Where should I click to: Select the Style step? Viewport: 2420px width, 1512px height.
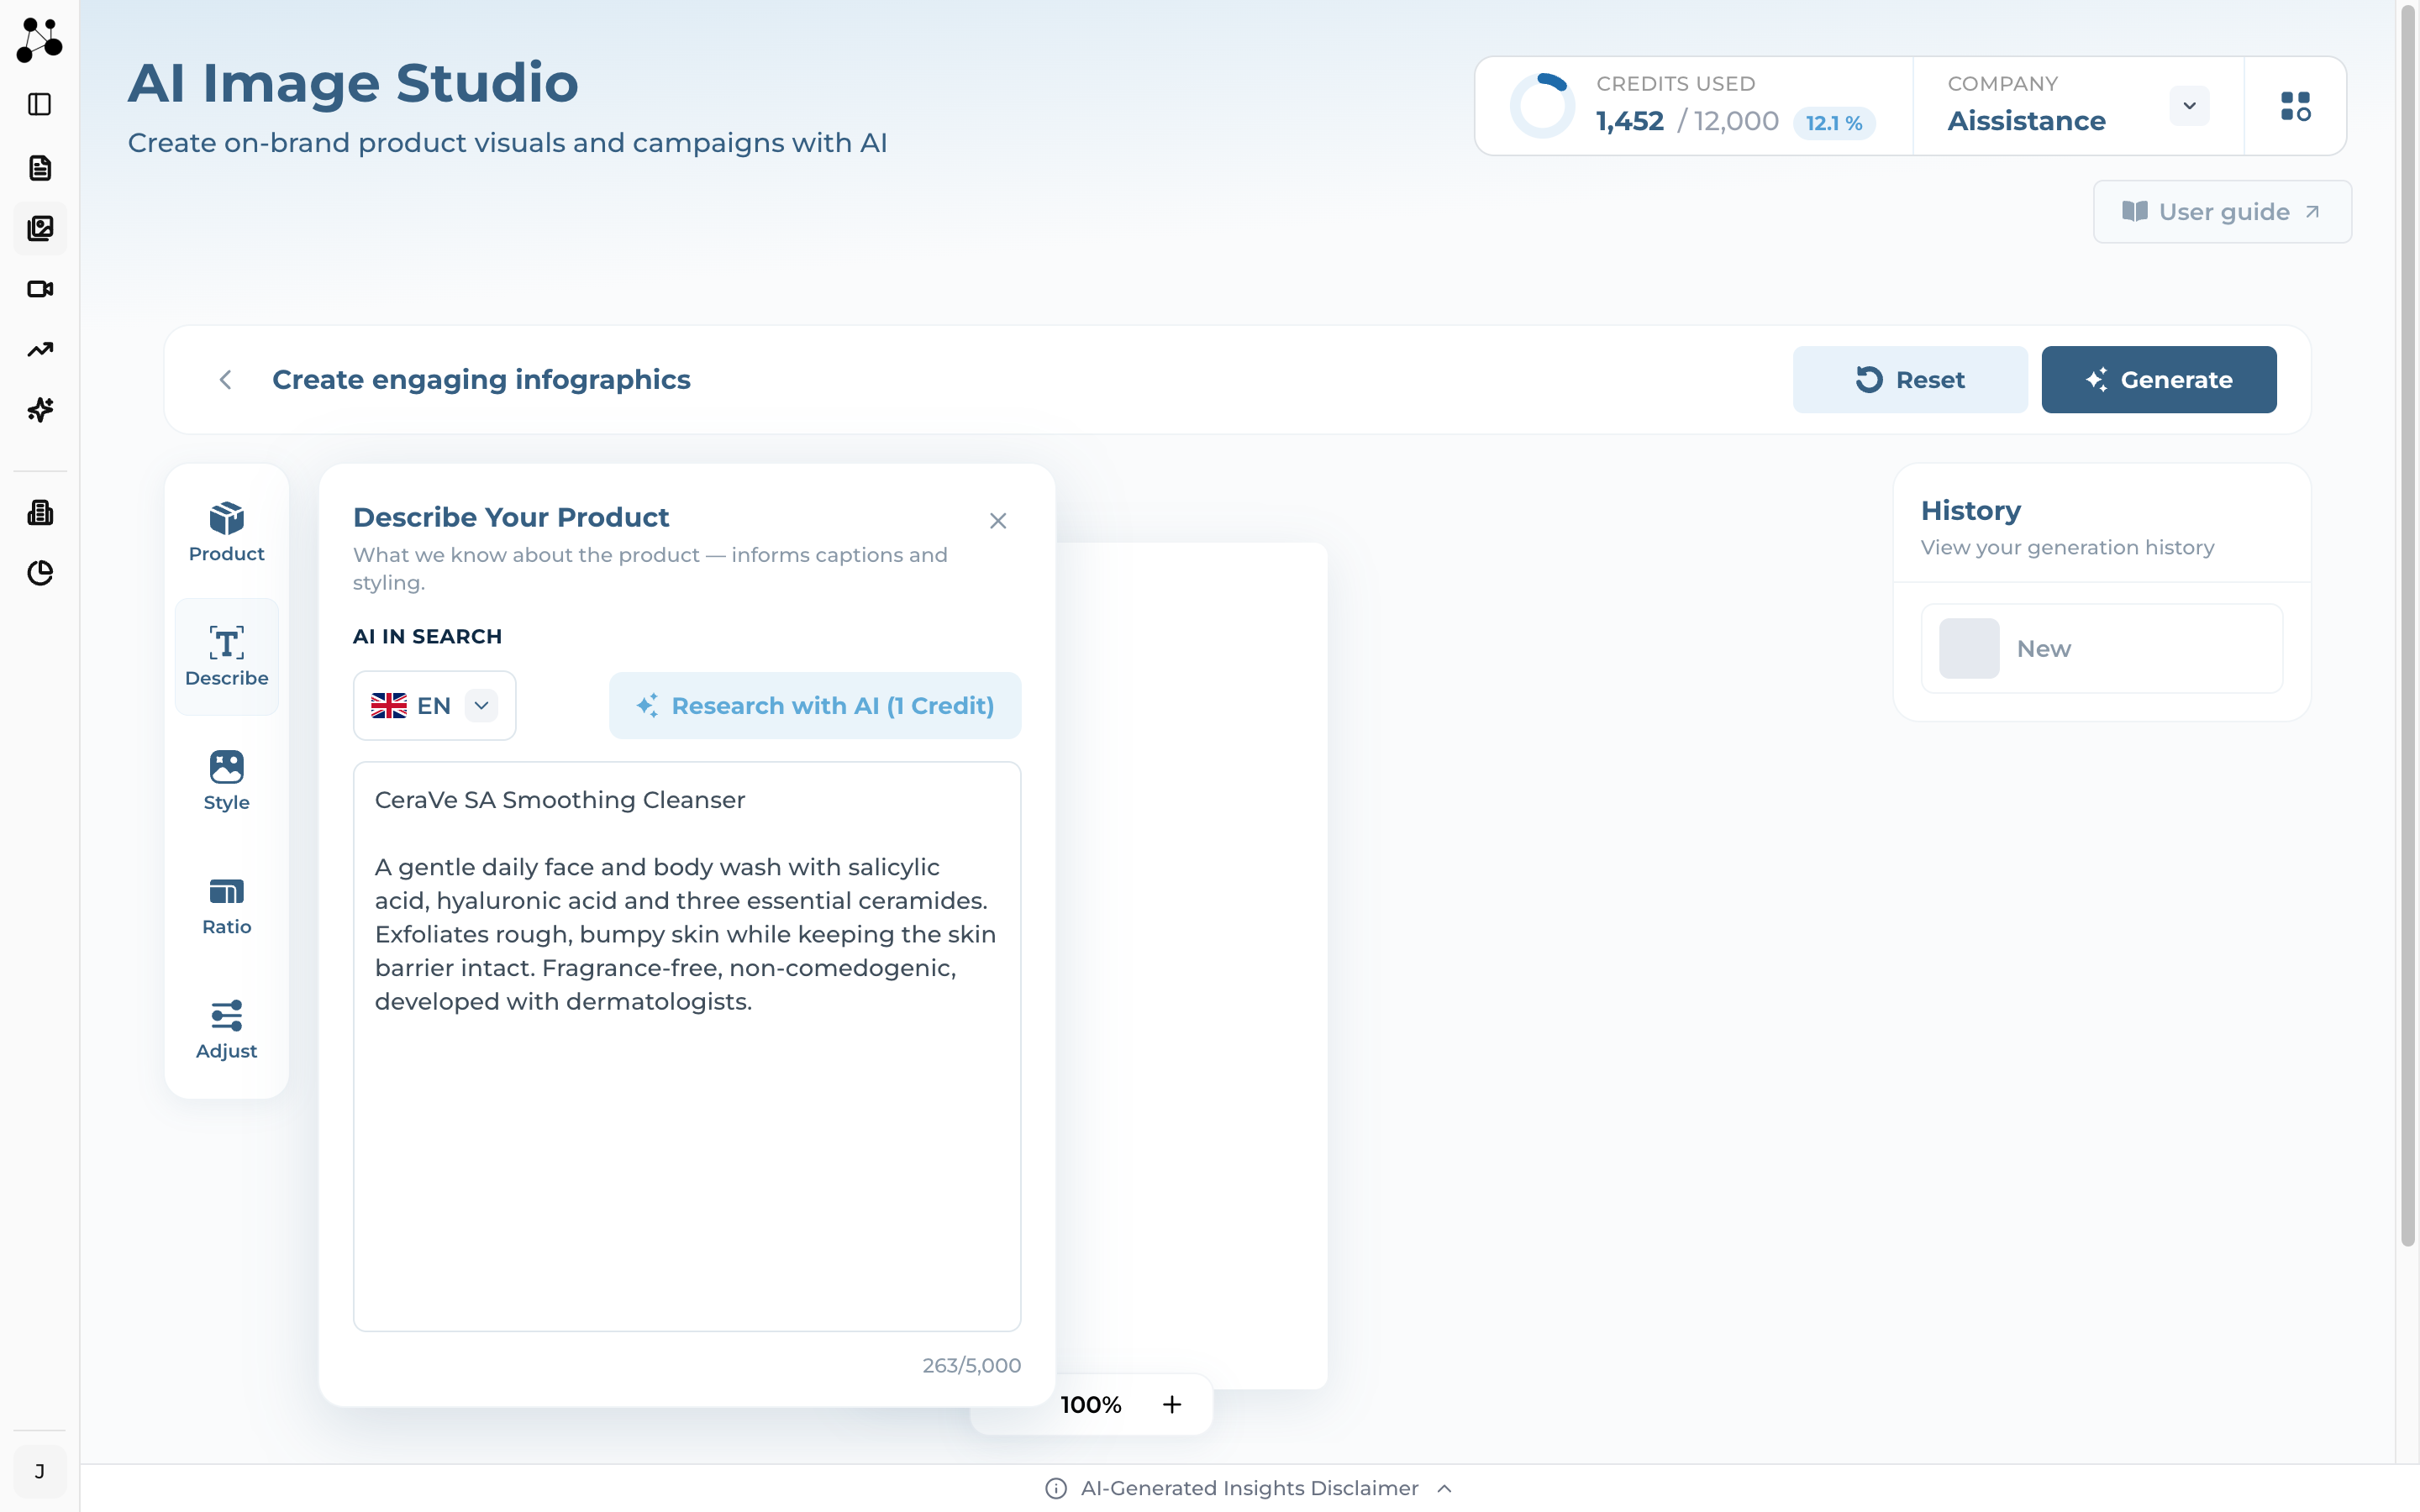coord(227,781)
